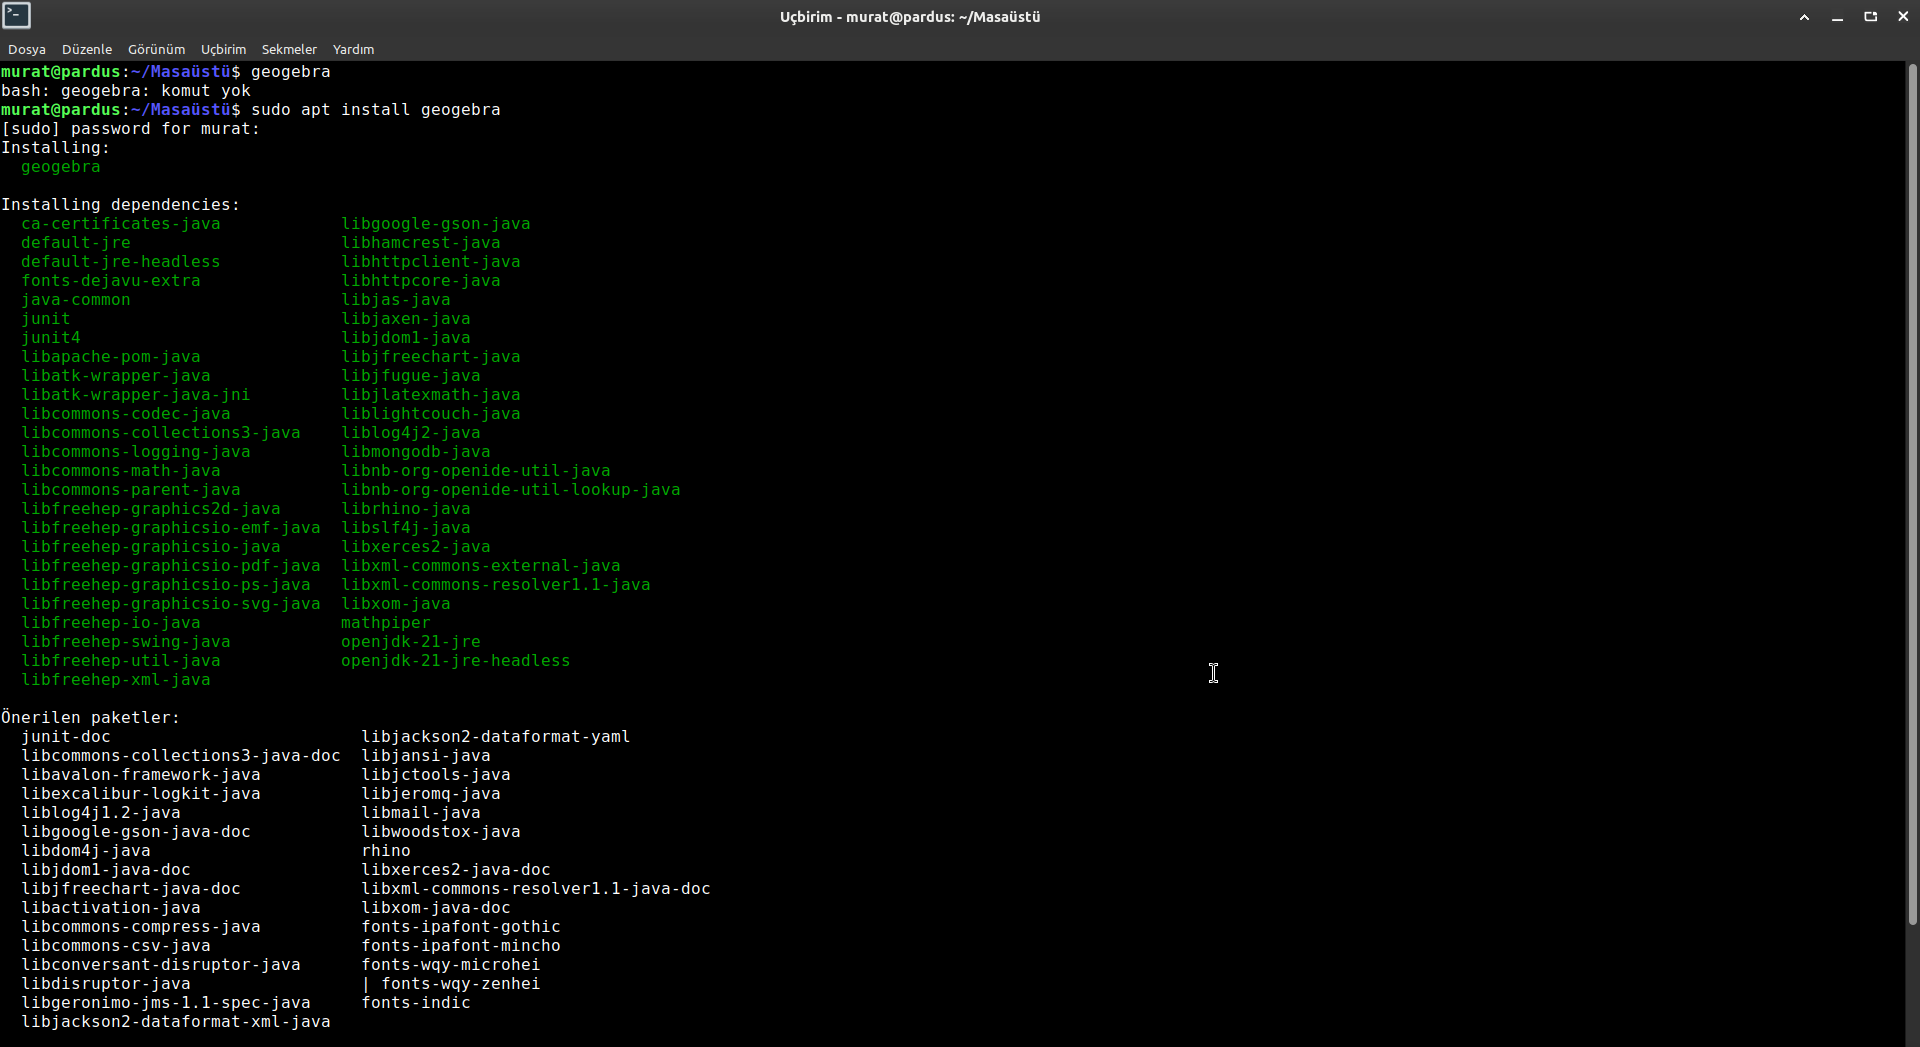The width and height of the screenshot is (1920, 1047).
Task: Click the 'mathpiper' package name
Action: (386, 623)
